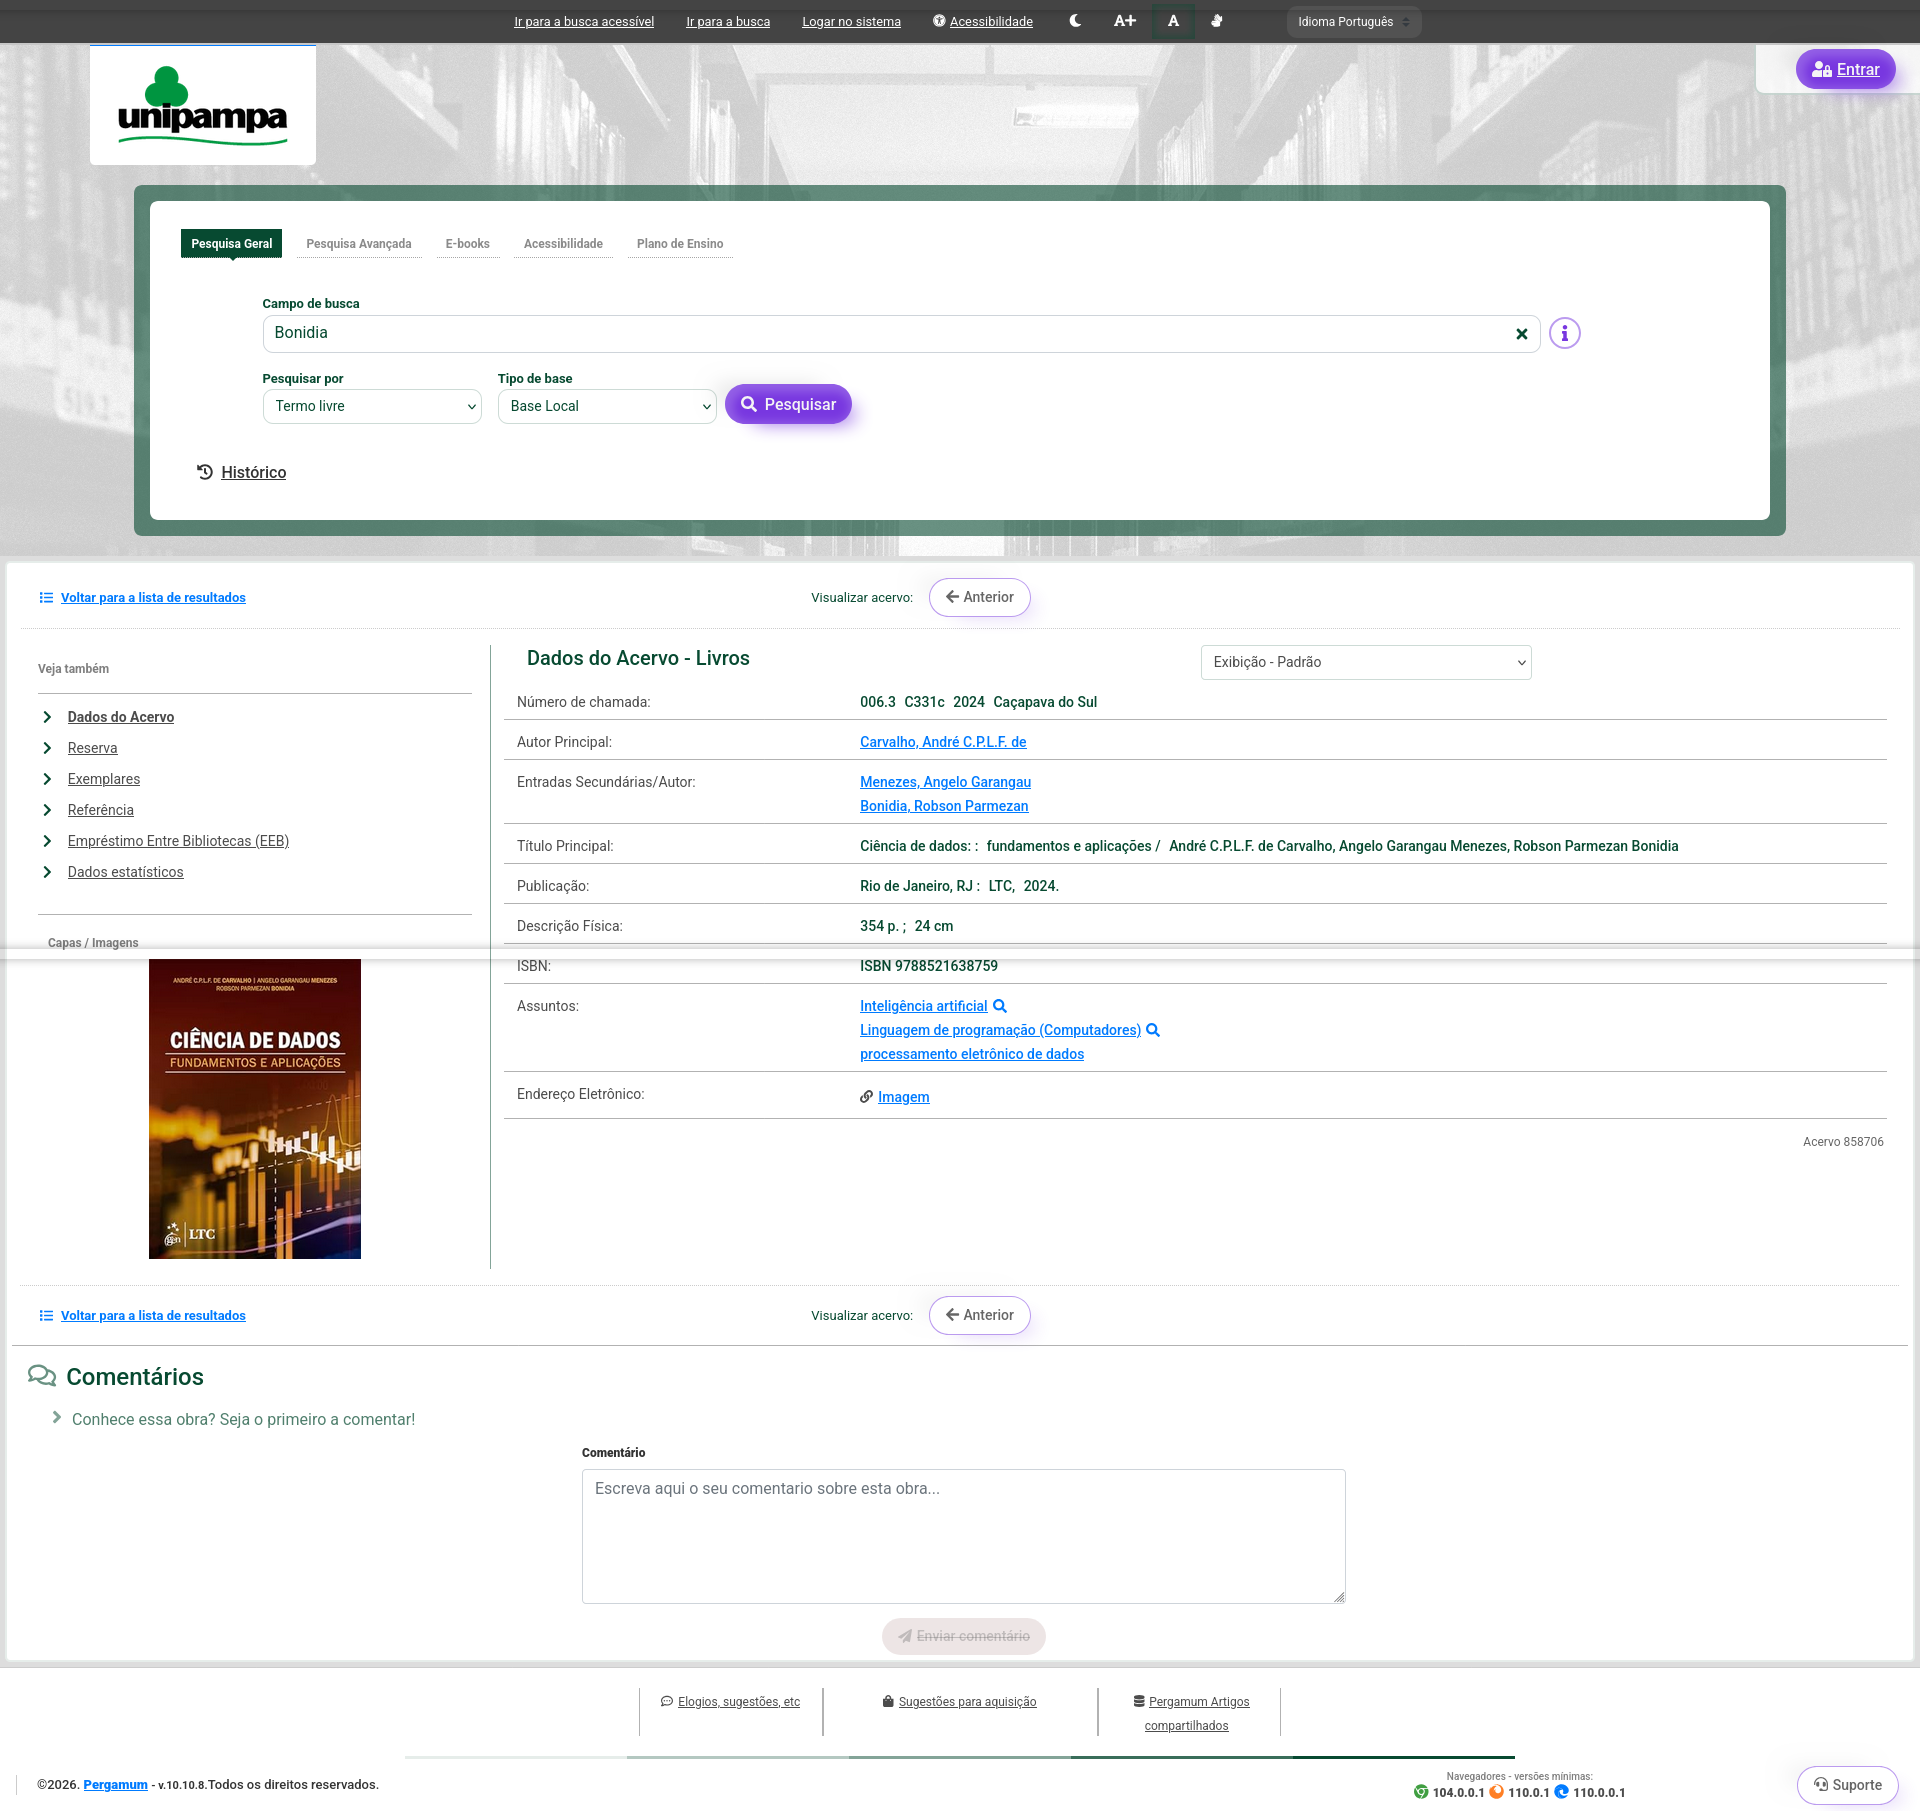Search subject Inteligência artificial magnifier icon
1920x1811 pixels.
pyautogui.click(x=999, y=1006)
